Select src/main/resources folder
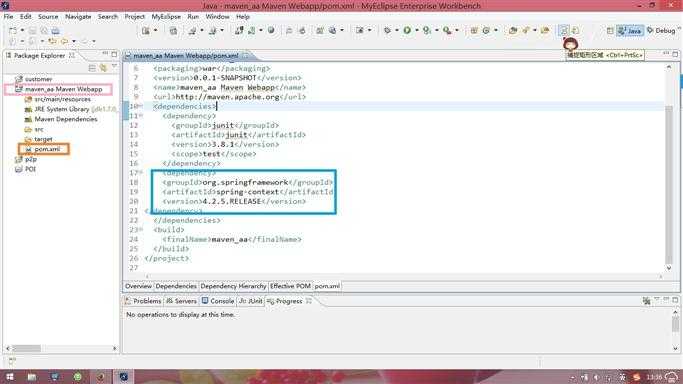The height and width of the screenshot is (384, 683). click(x=58, y=99)
